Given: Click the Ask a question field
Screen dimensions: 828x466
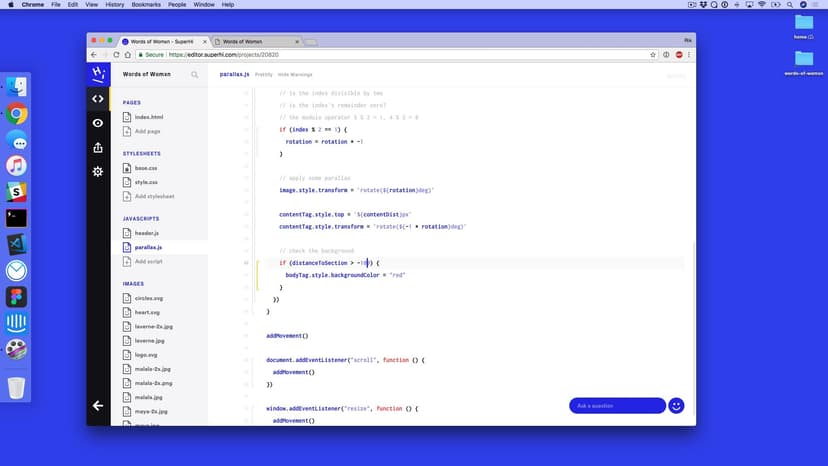Looking at the screenshot, I should (x=617, y=405).
